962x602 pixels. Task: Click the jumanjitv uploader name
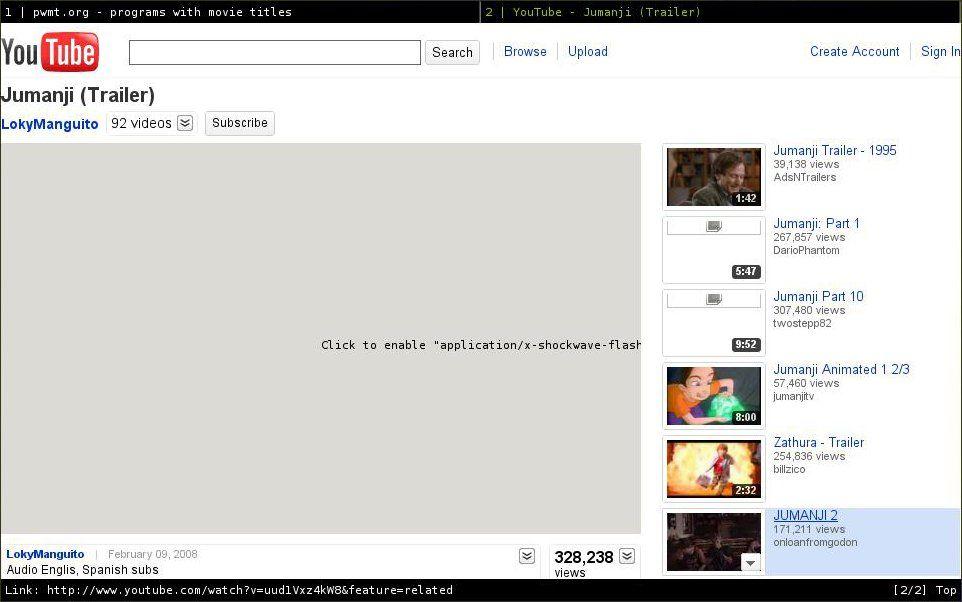[x=793, y=396]
